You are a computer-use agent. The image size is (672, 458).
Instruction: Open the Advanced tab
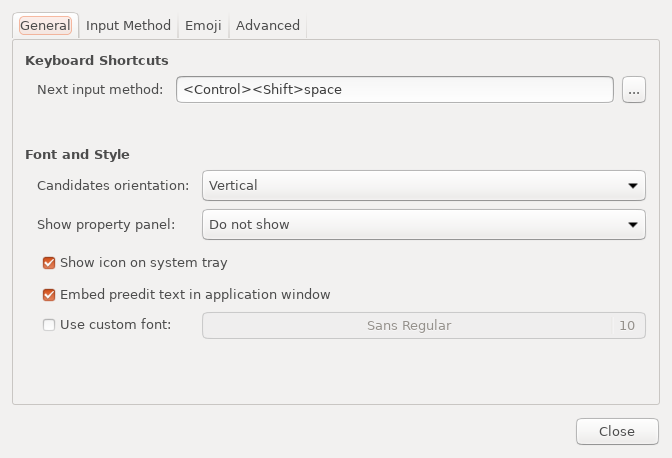[x=268, y=26]
